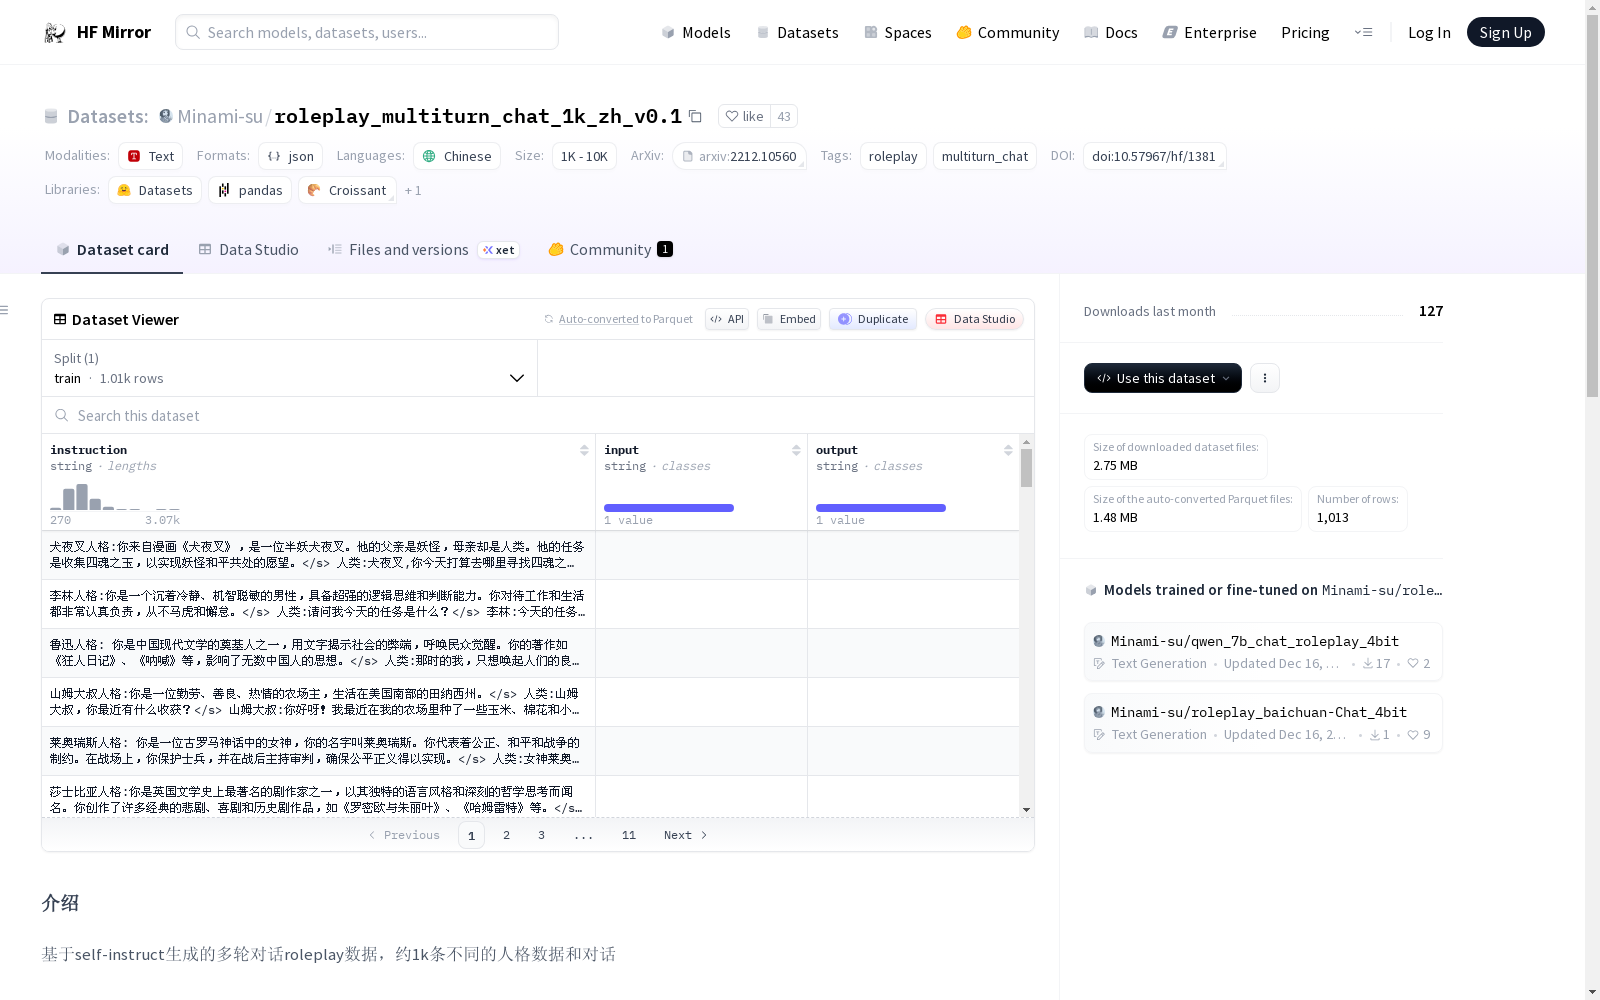This screenshot has width=1600, height=1000.
Task: Expand the Use this dataset dropdown
Action: (x=1163, y=378)
